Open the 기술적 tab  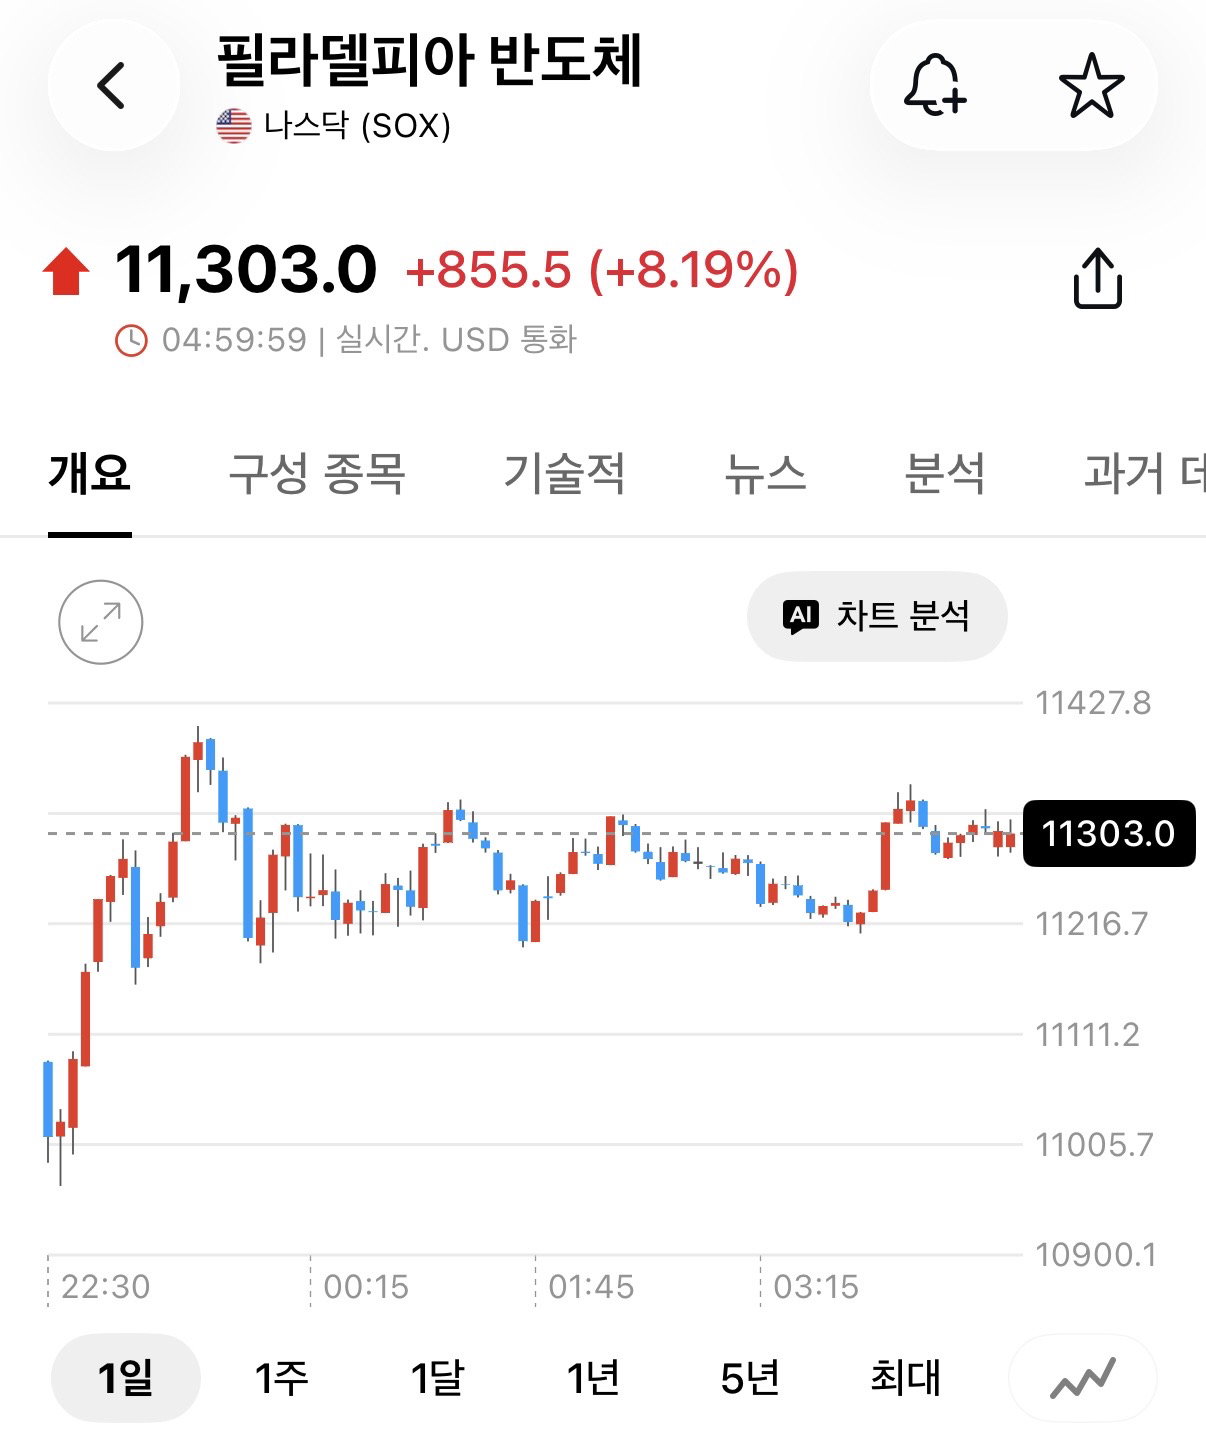click(565, 474)
